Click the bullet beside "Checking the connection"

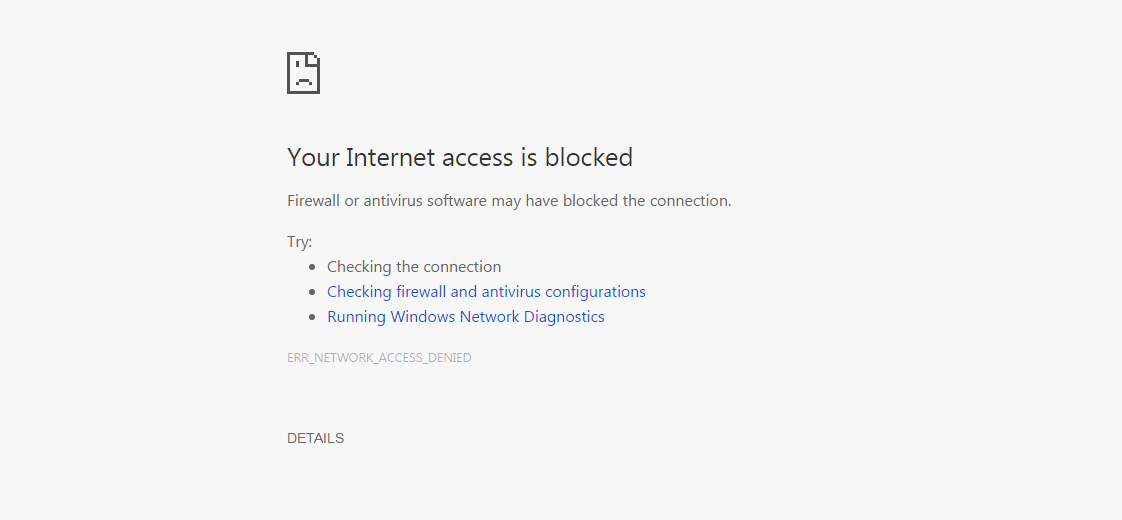pyautogui.click(x=313, y=267)
